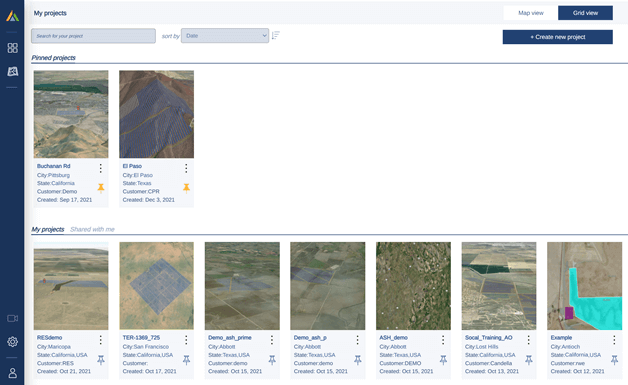
Task: Click the Demo_ash_prime project title
Action: pyautogui.click(x=230, y=338)
